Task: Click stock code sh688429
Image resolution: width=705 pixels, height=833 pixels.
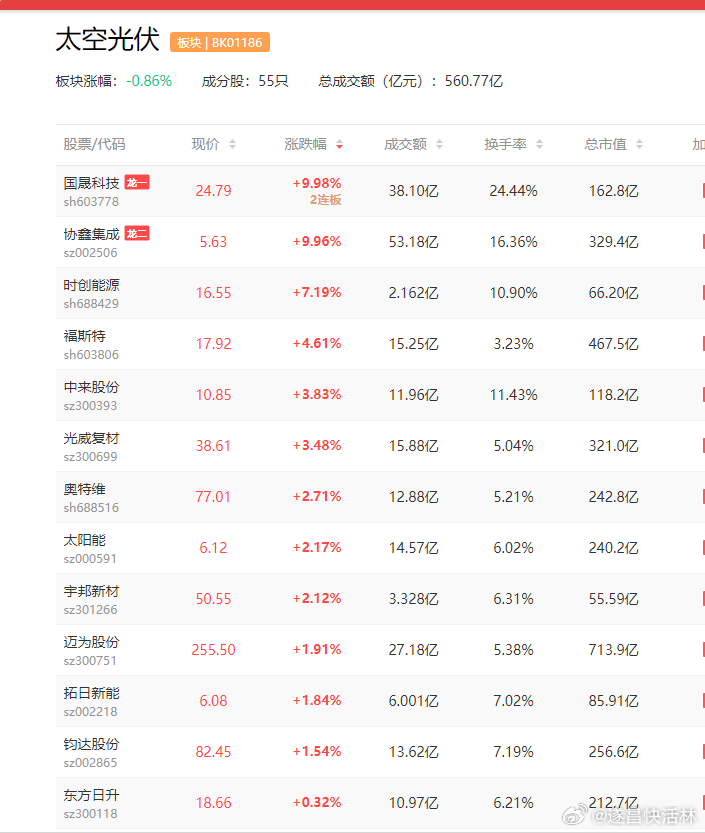Action: [91, 304]
